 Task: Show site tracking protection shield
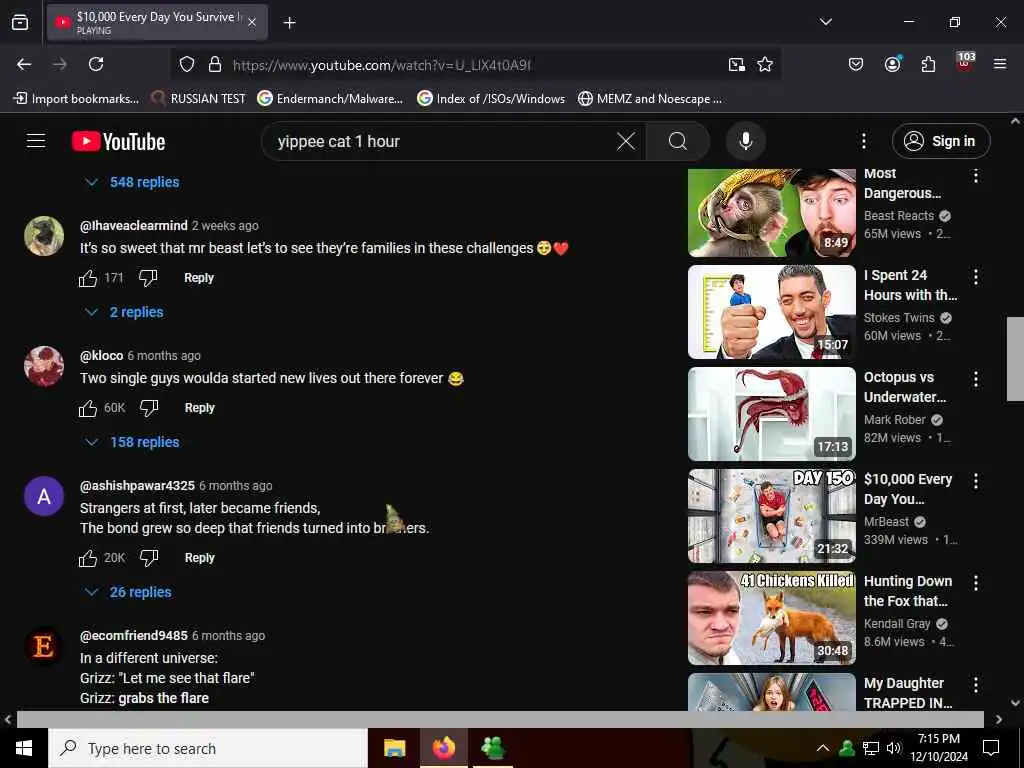(x=187, y=64)
